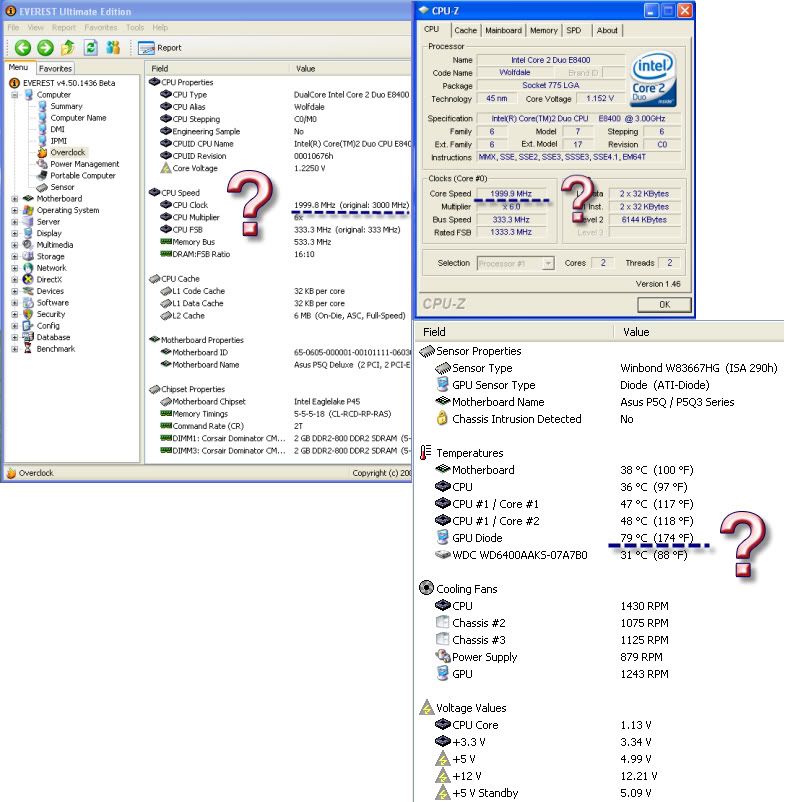This screenshot has height=802, width=785.
Task: Click the Benchmark hourglass icon
Action: pos(28,349)
